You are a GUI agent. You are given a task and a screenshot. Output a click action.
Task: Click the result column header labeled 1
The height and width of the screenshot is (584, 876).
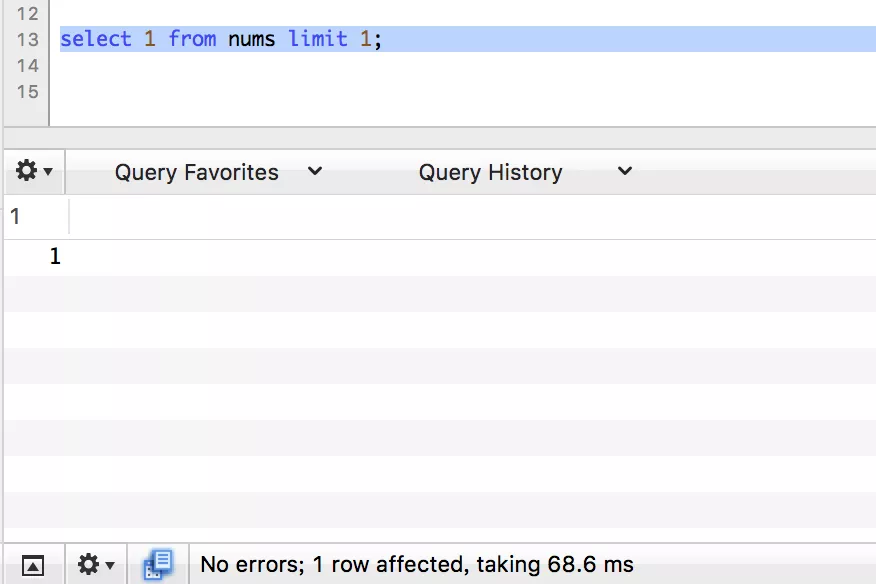tap(16, 217)
